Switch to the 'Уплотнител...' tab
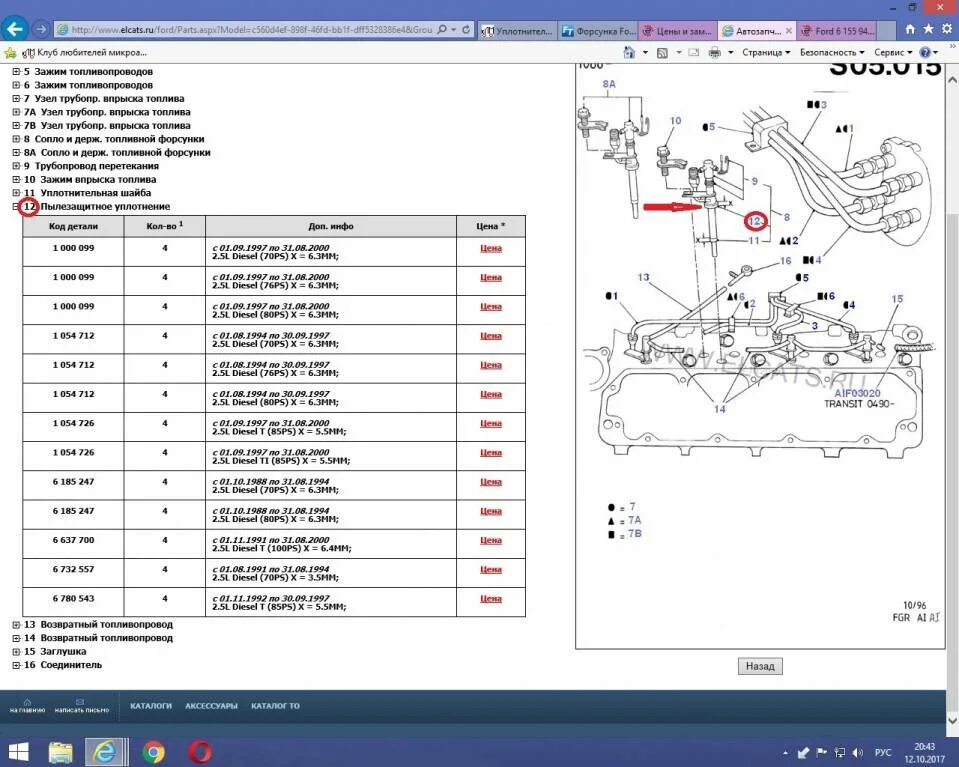This screenshot has height=767, width=959. pos(517,31)
